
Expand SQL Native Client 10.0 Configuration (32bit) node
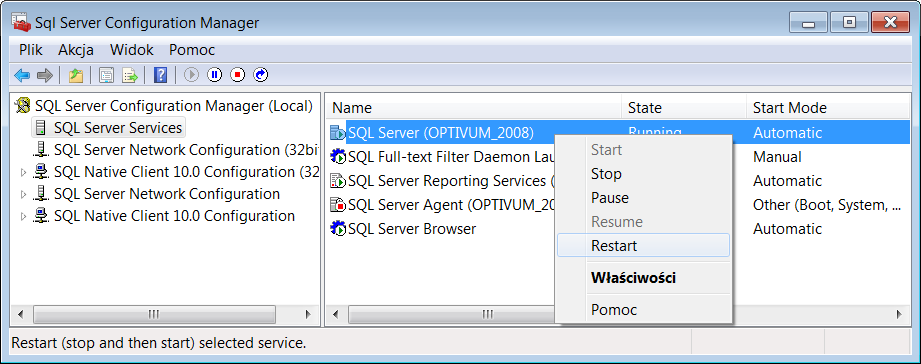(x=23, y=173)
